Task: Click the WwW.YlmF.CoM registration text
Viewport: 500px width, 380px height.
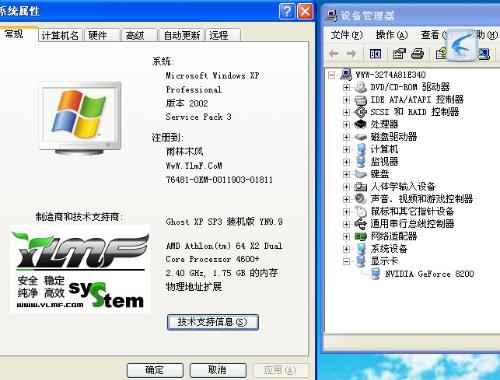Action: [x=194, y=166]
